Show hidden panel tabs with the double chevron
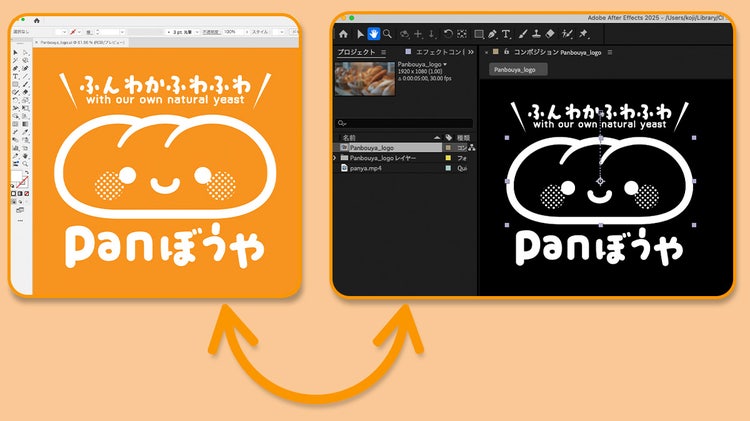 471,52
